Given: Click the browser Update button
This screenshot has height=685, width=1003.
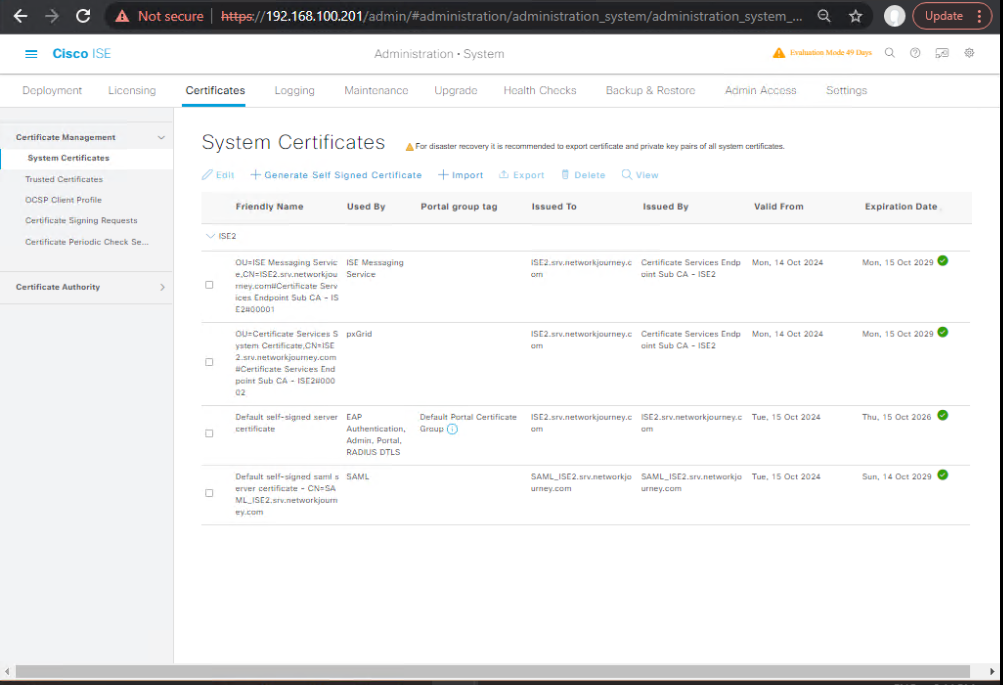Looking at the screenshot, I should click(x=944, y=16).
